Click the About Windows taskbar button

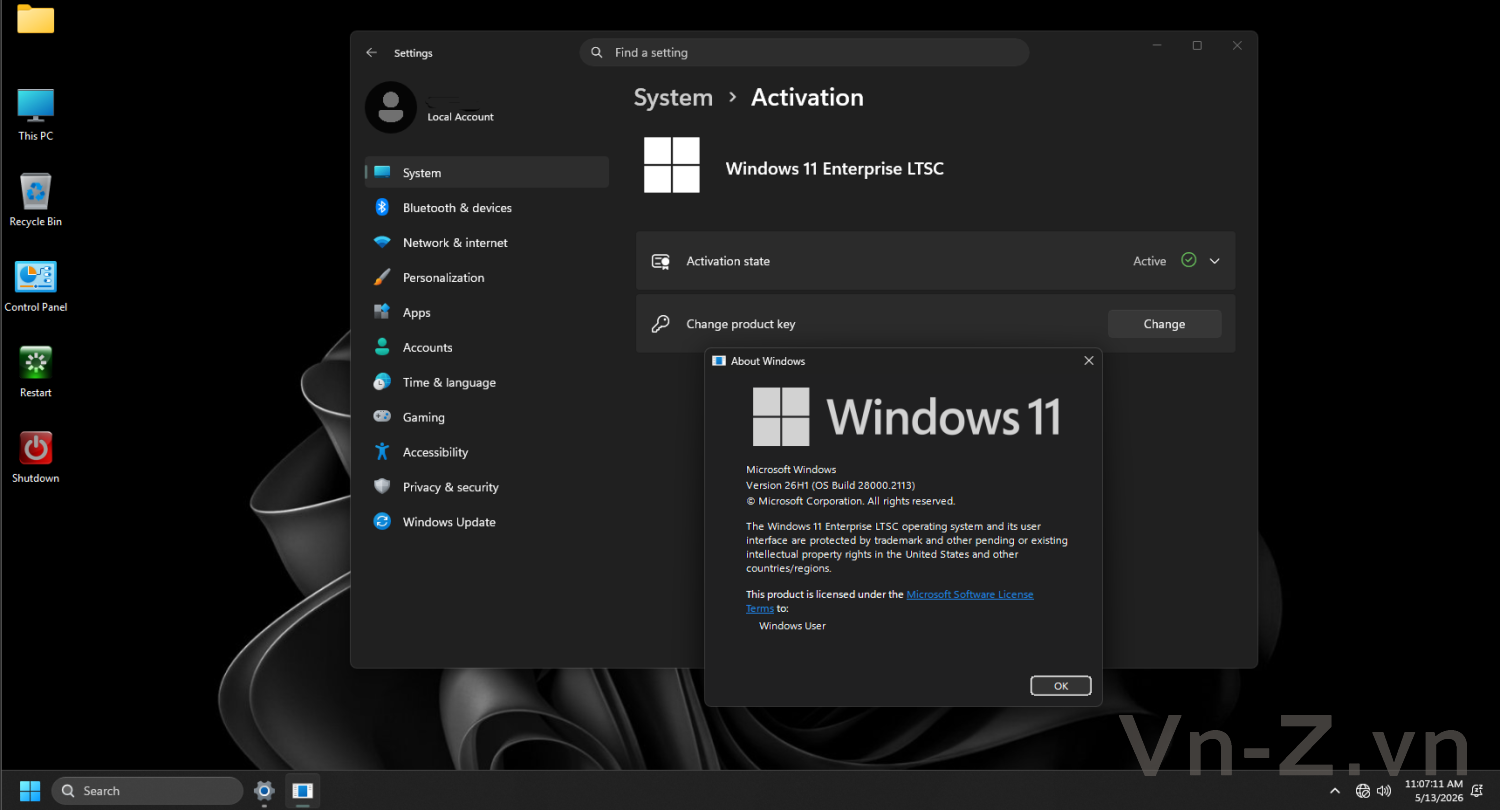(302, 791)
